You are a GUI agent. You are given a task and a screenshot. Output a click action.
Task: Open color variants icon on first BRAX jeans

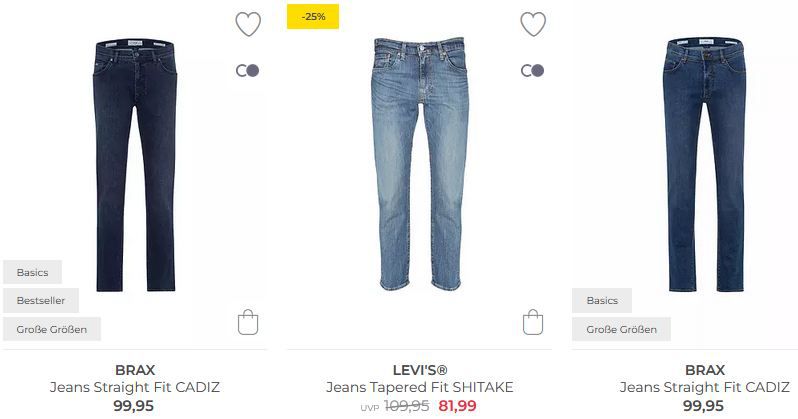[x=248, y=70]
